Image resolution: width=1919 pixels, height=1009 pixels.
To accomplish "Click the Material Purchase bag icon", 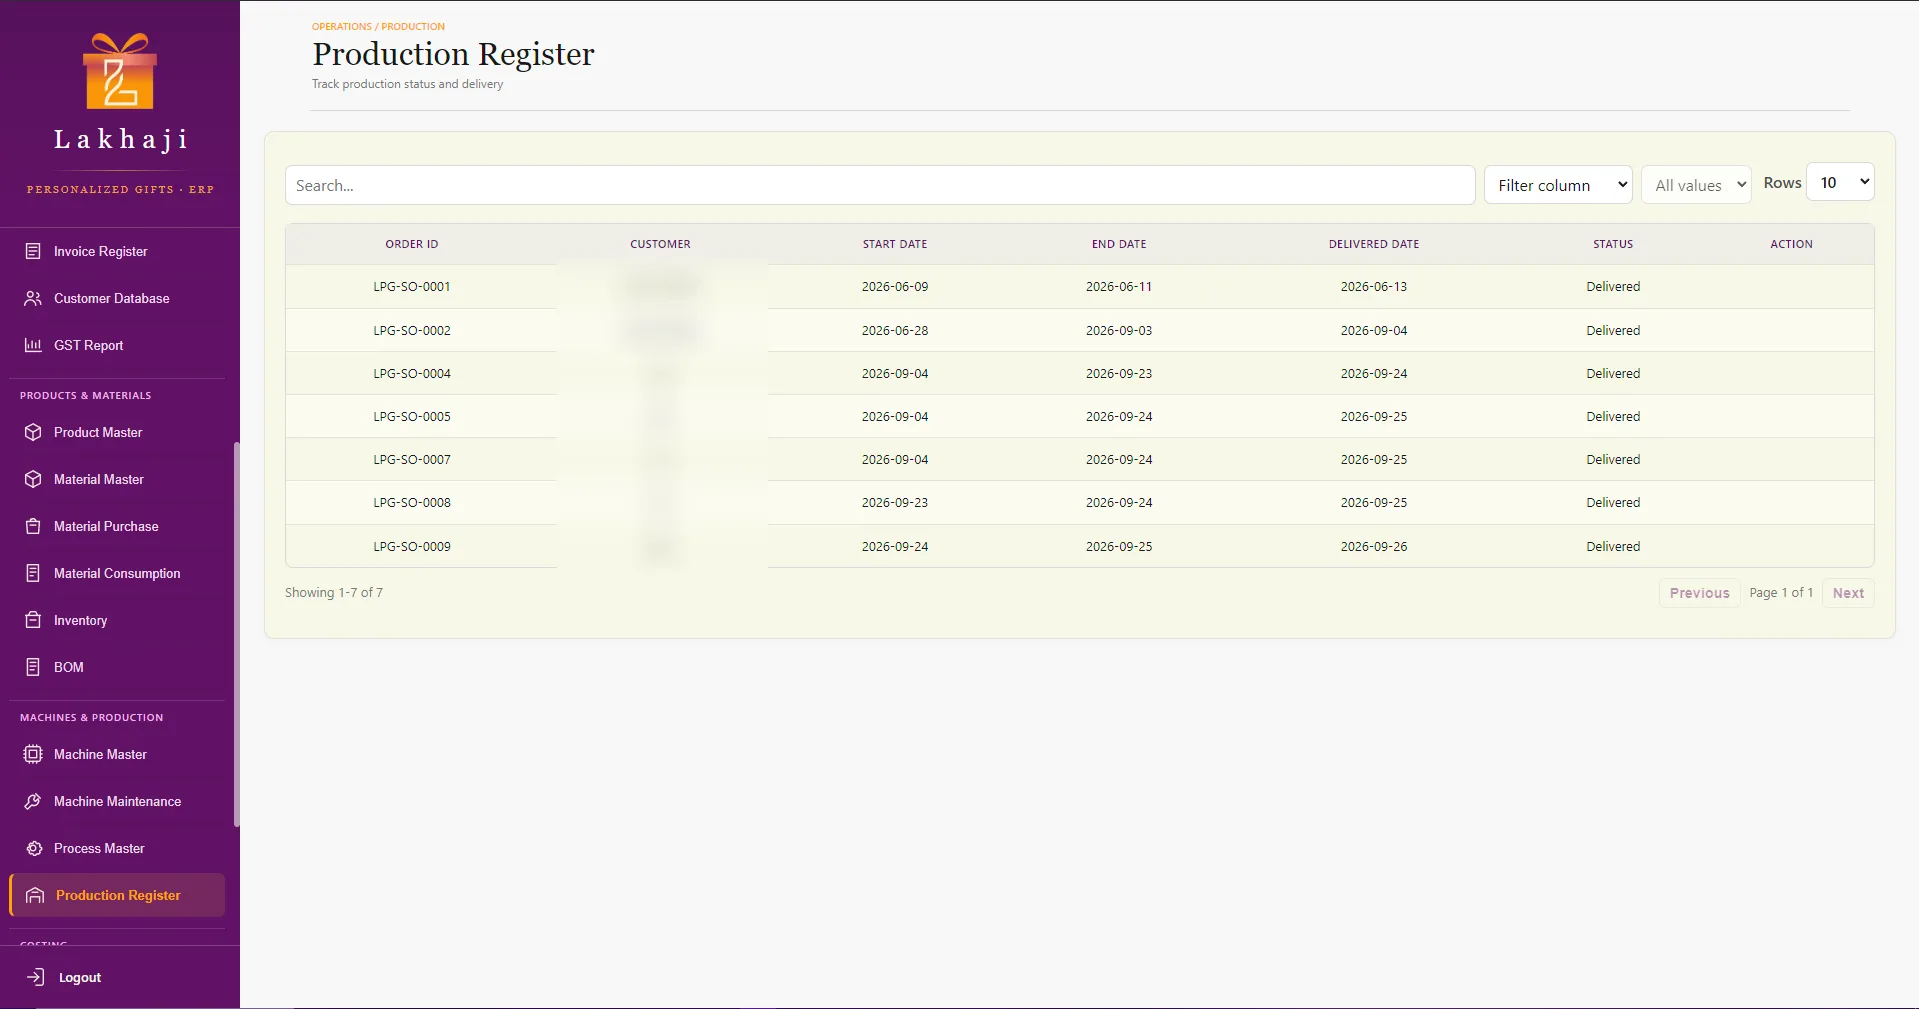I will [x=33, y=526].
